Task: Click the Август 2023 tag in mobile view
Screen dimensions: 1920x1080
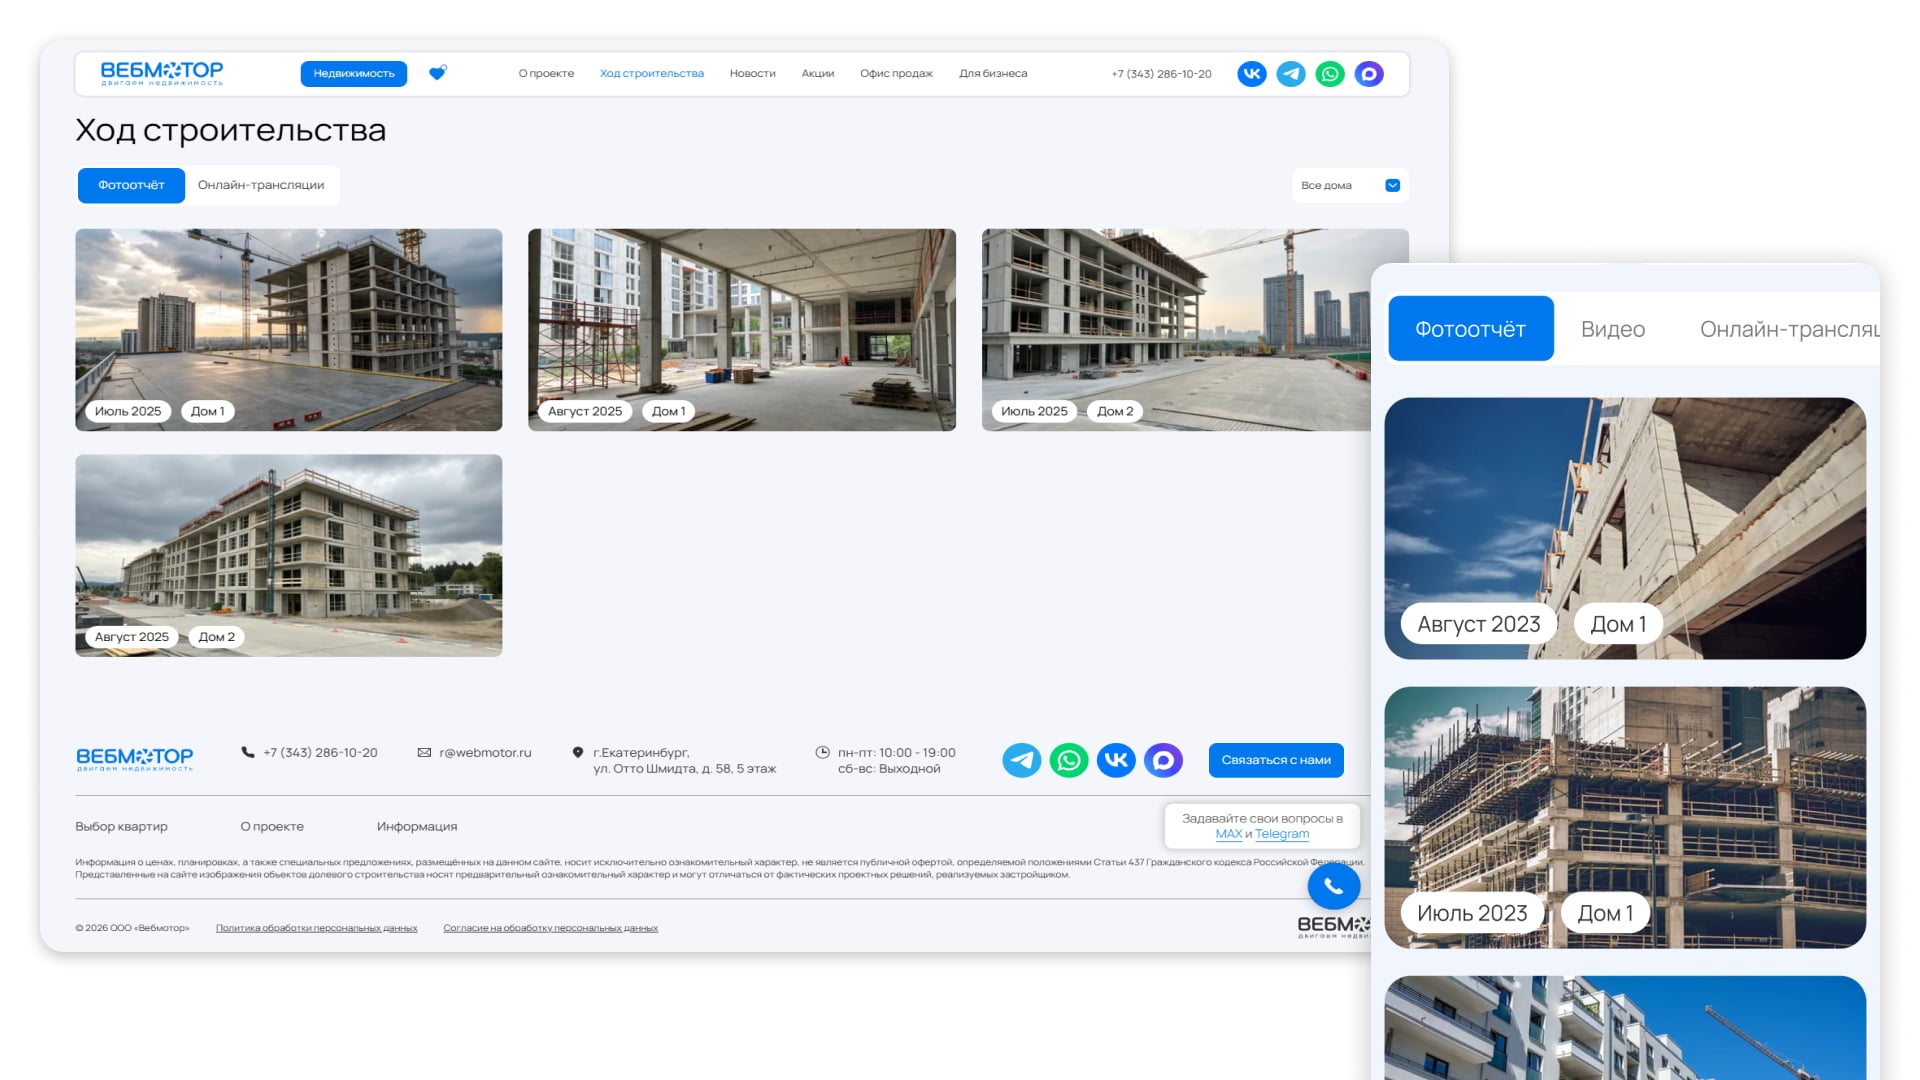Action: click(x=1478, y=624)
